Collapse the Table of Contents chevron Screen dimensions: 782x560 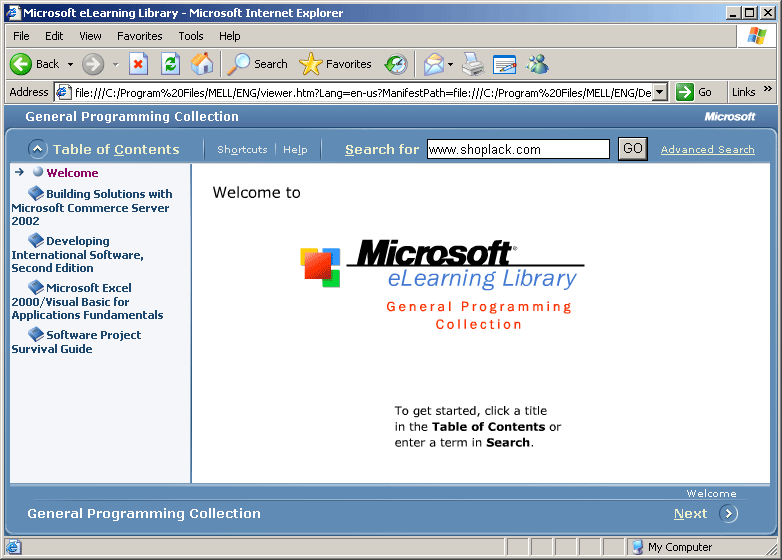[x=37, y=149]
